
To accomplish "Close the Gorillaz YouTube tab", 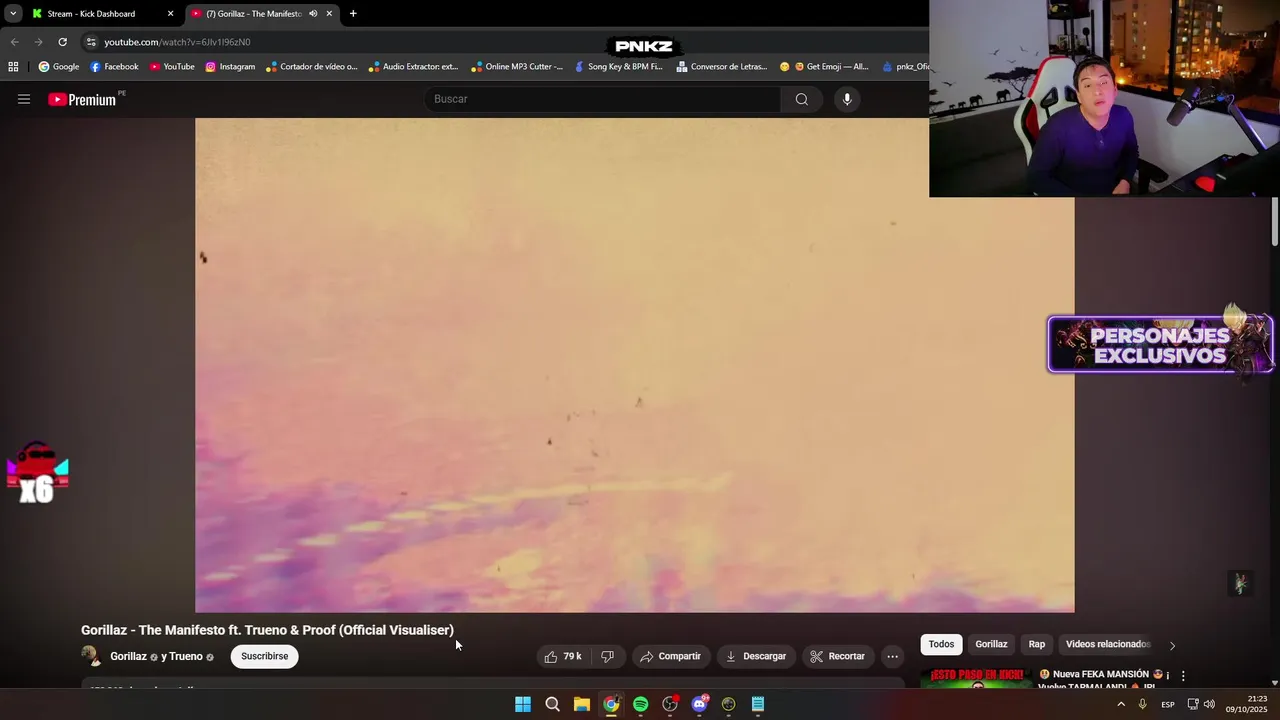I will point(329,14).
